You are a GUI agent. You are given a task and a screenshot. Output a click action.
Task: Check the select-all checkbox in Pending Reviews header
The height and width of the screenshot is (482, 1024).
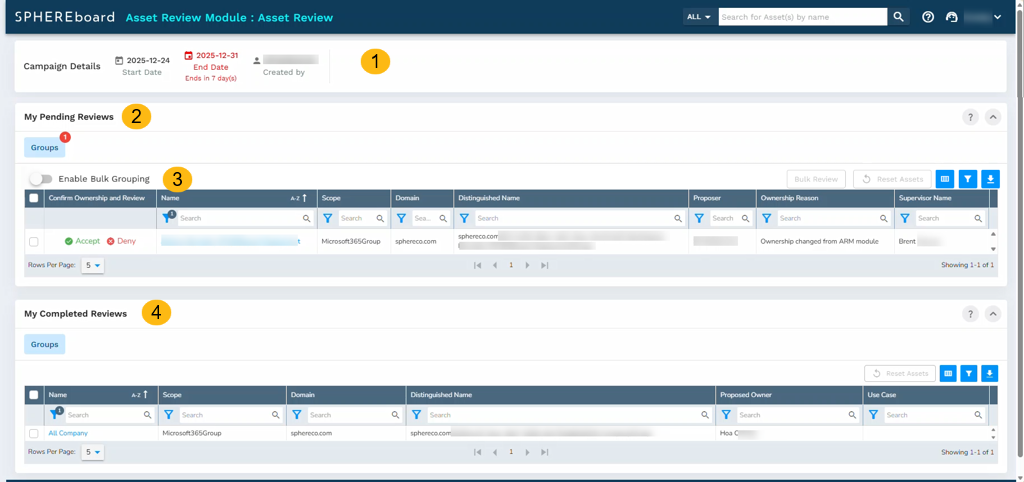point(34,198)
